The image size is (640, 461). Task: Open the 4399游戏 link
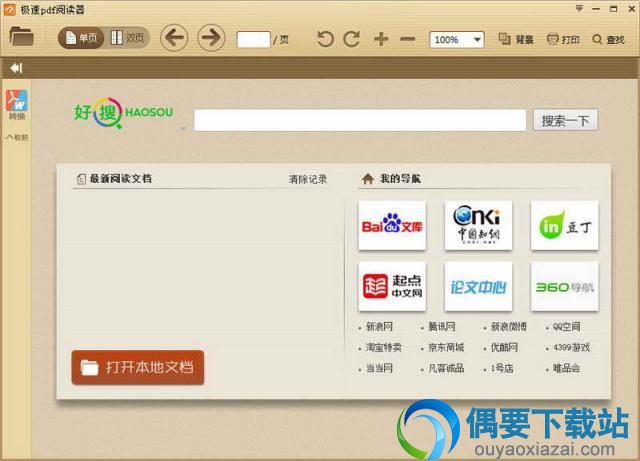[x=571, y=347]
